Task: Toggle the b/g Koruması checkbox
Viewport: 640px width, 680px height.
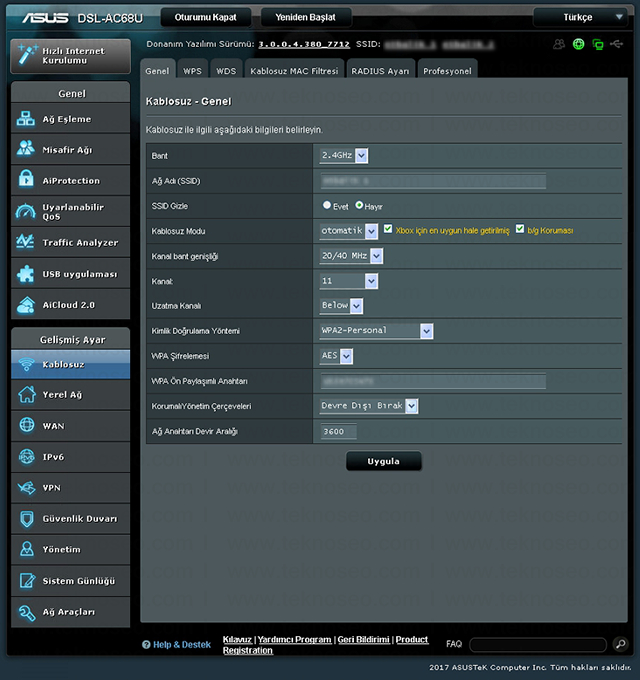Action: [519, 229]
